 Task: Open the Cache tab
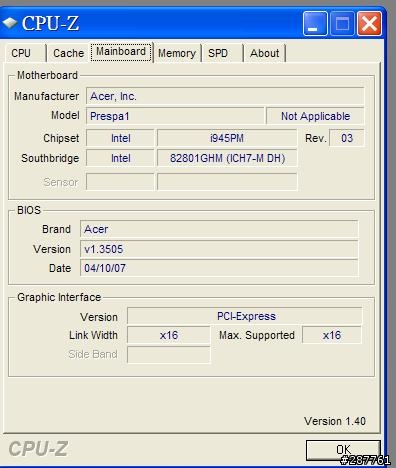[68, 53]
